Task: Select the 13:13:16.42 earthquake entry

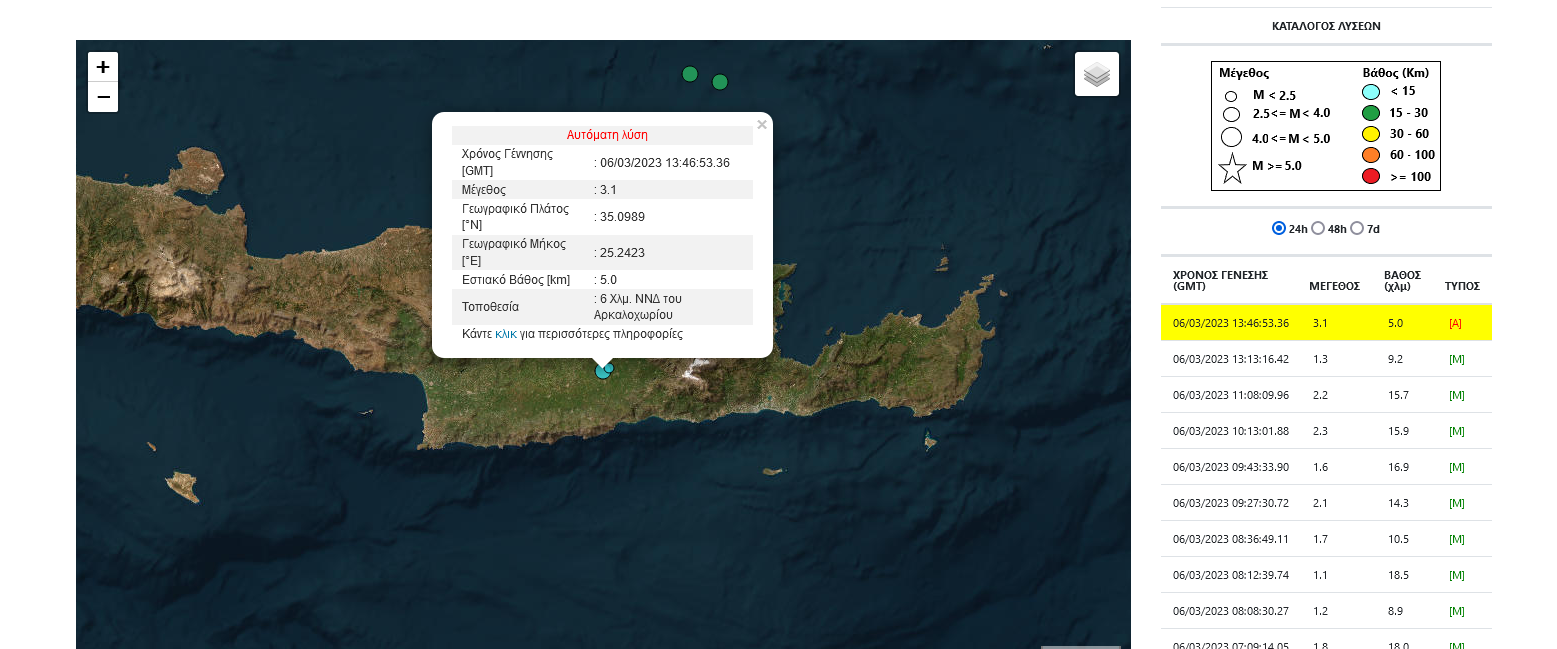Action: click(x=1230, y=359)
